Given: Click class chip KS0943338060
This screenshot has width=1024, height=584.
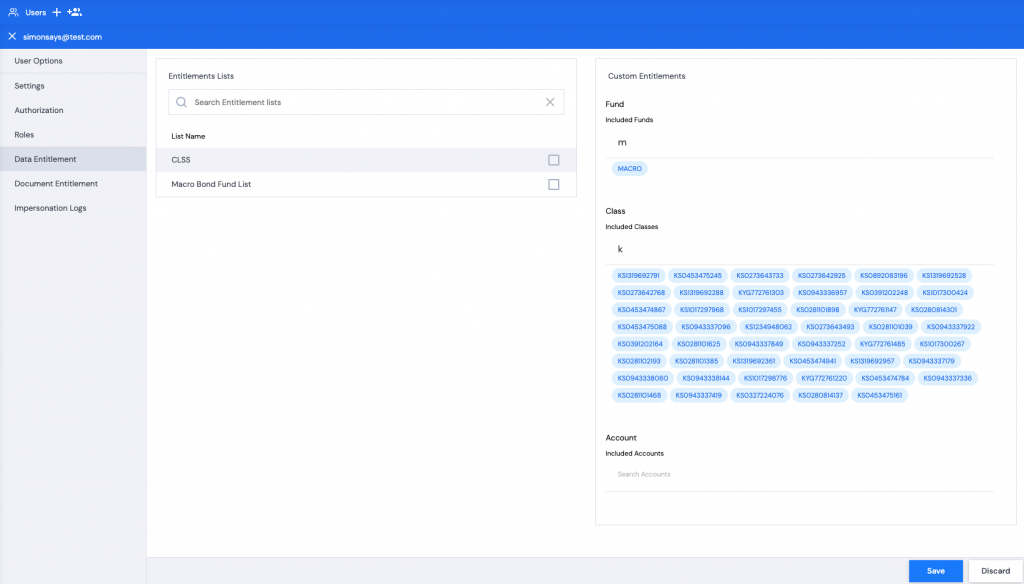Looking at the screenshot, I should click(643, 378).
